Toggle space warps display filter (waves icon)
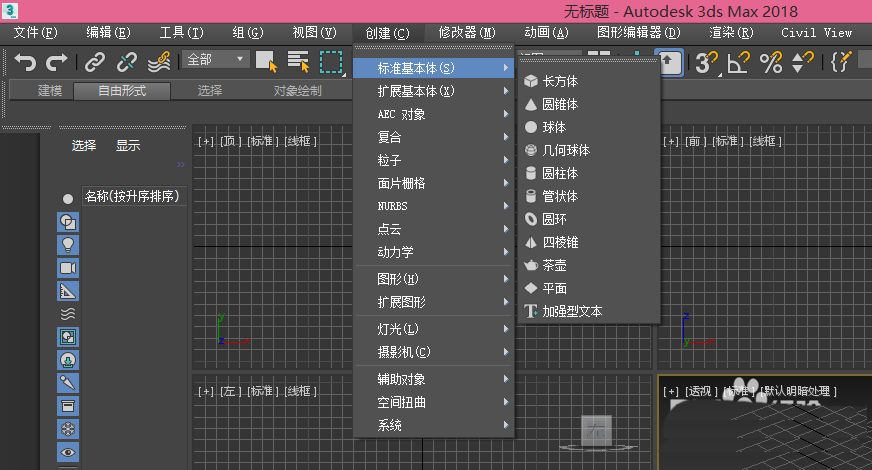 point(68,314)
